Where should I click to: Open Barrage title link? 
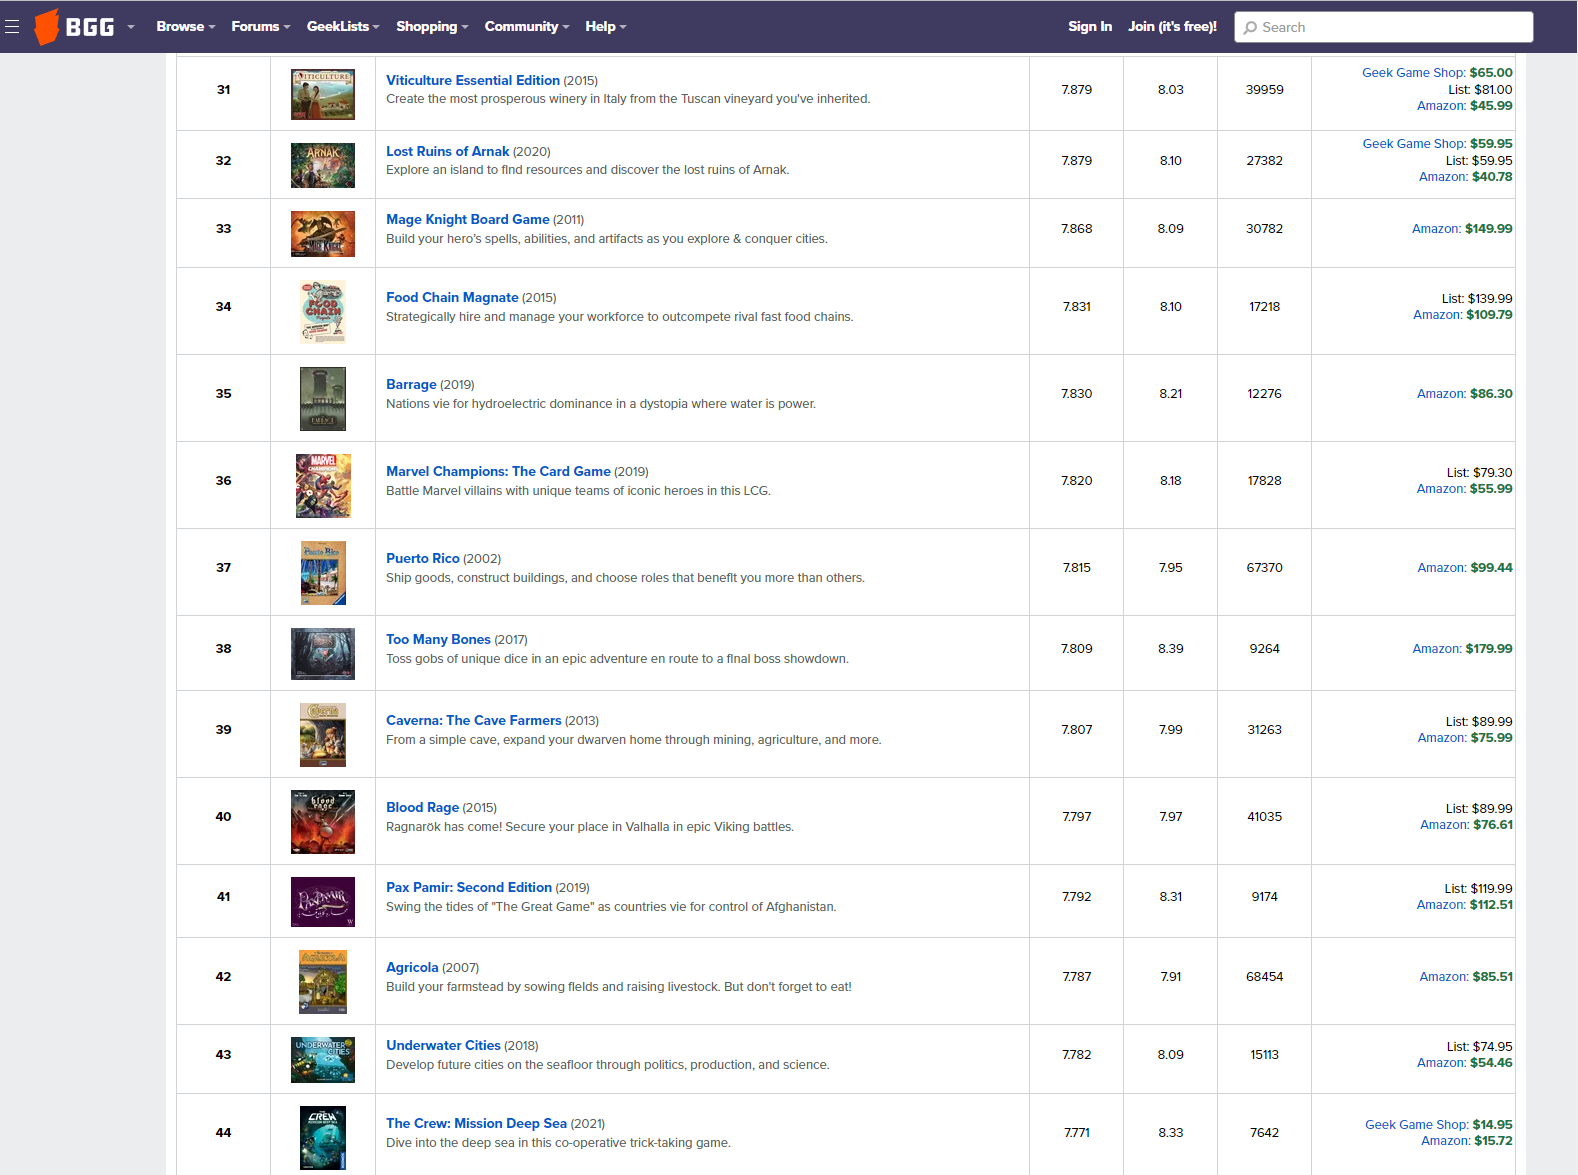(411, 384)
